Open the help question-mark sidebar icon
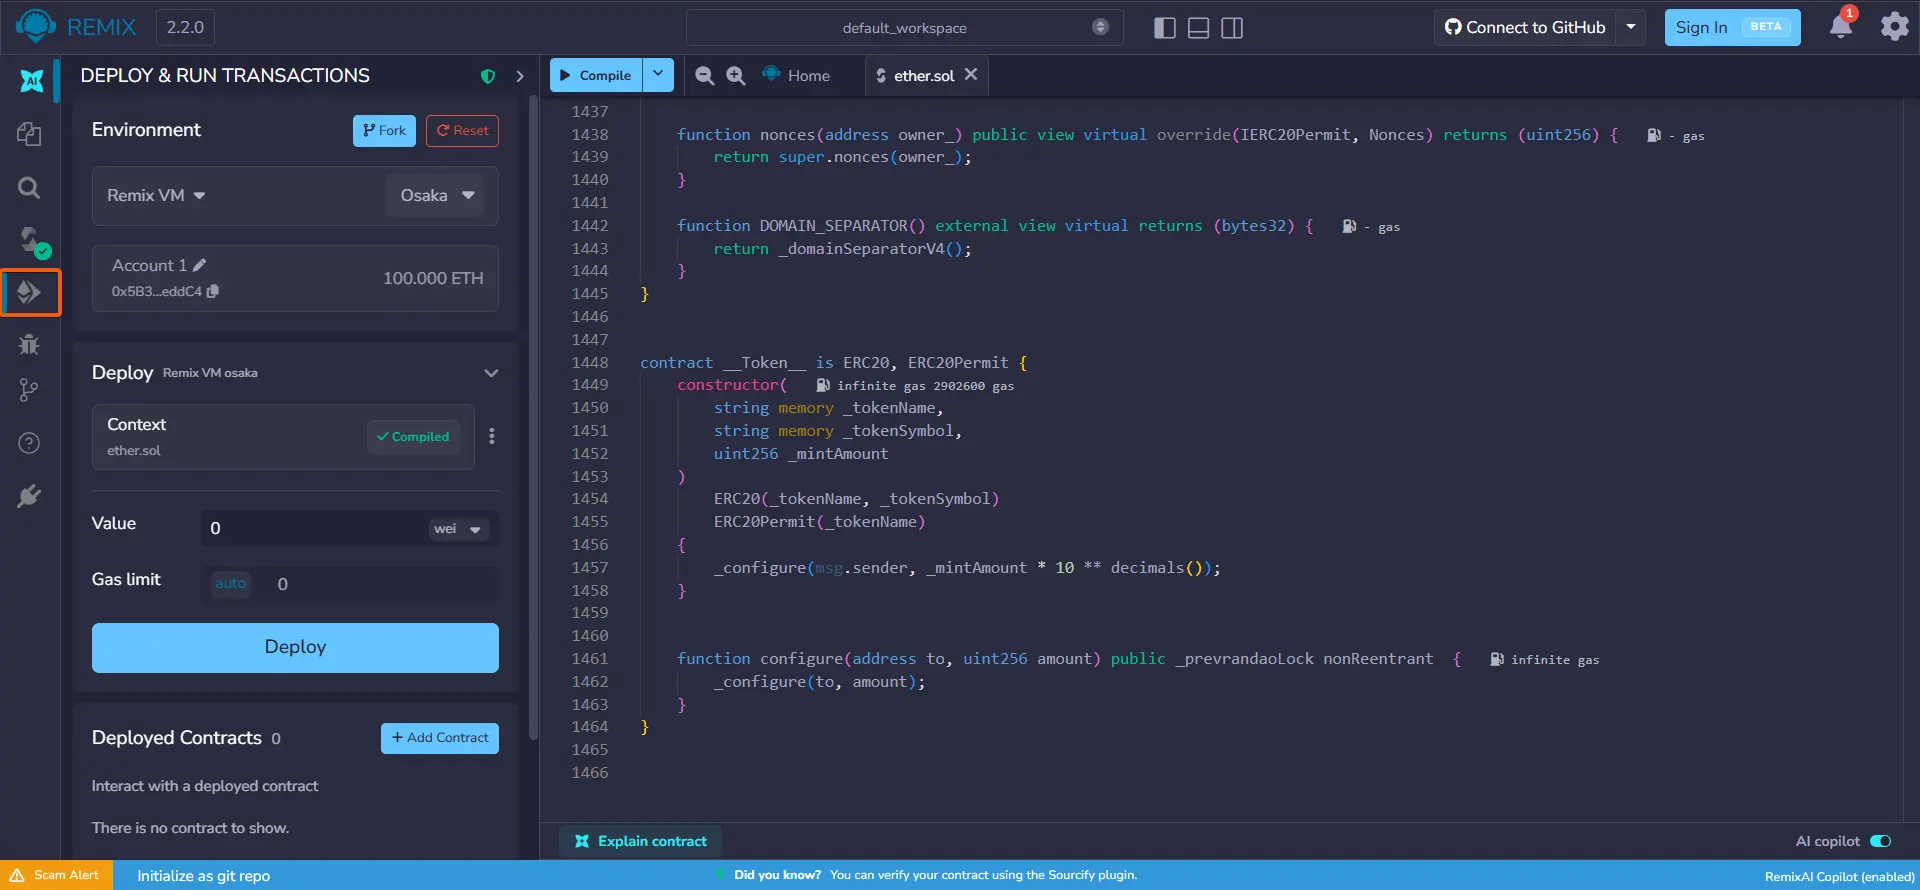This screenshot has width=1920, height=890. [29, 443]
